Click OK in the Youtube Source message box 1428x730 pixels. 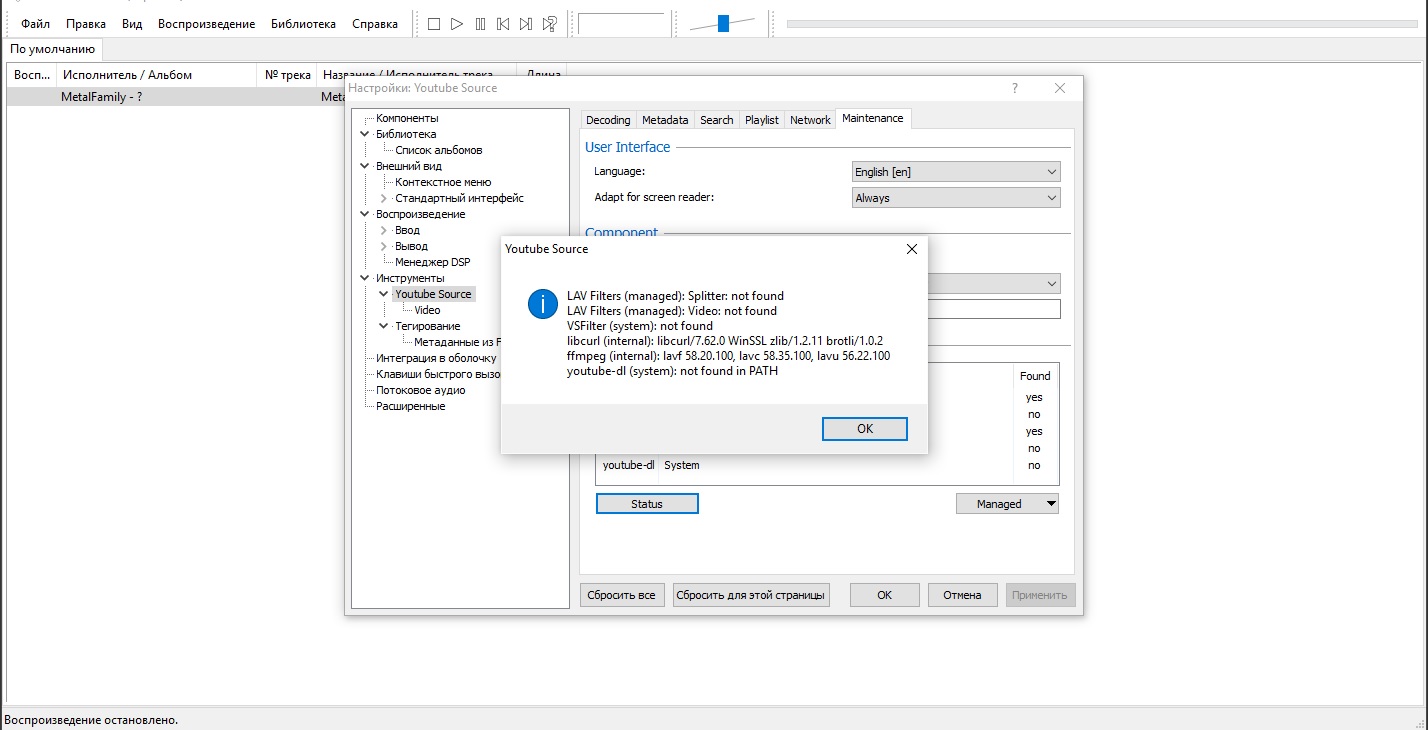(864, 429)
